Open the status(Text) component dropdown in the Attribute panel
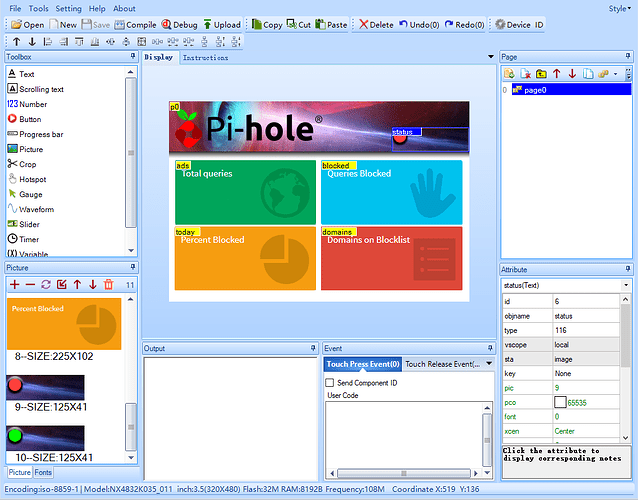The height and width of the screenshot is (500, 638). (626, 285)
